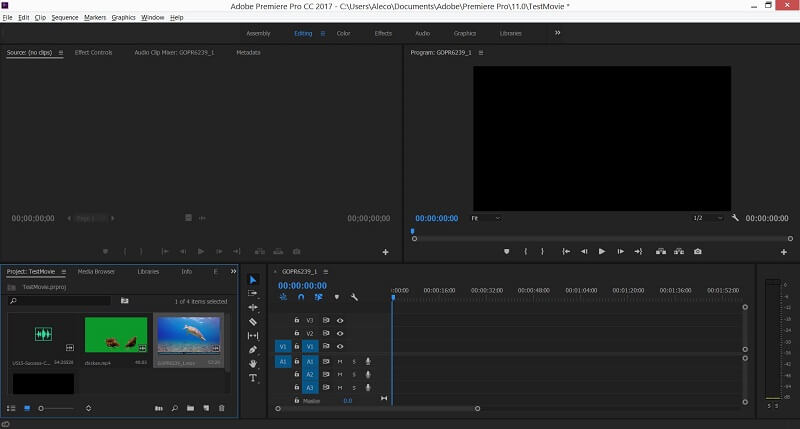The width and height of the screenshot is (800, 429).
Task: Switch the Project panel to List View
Action: [x=11, y=408]
